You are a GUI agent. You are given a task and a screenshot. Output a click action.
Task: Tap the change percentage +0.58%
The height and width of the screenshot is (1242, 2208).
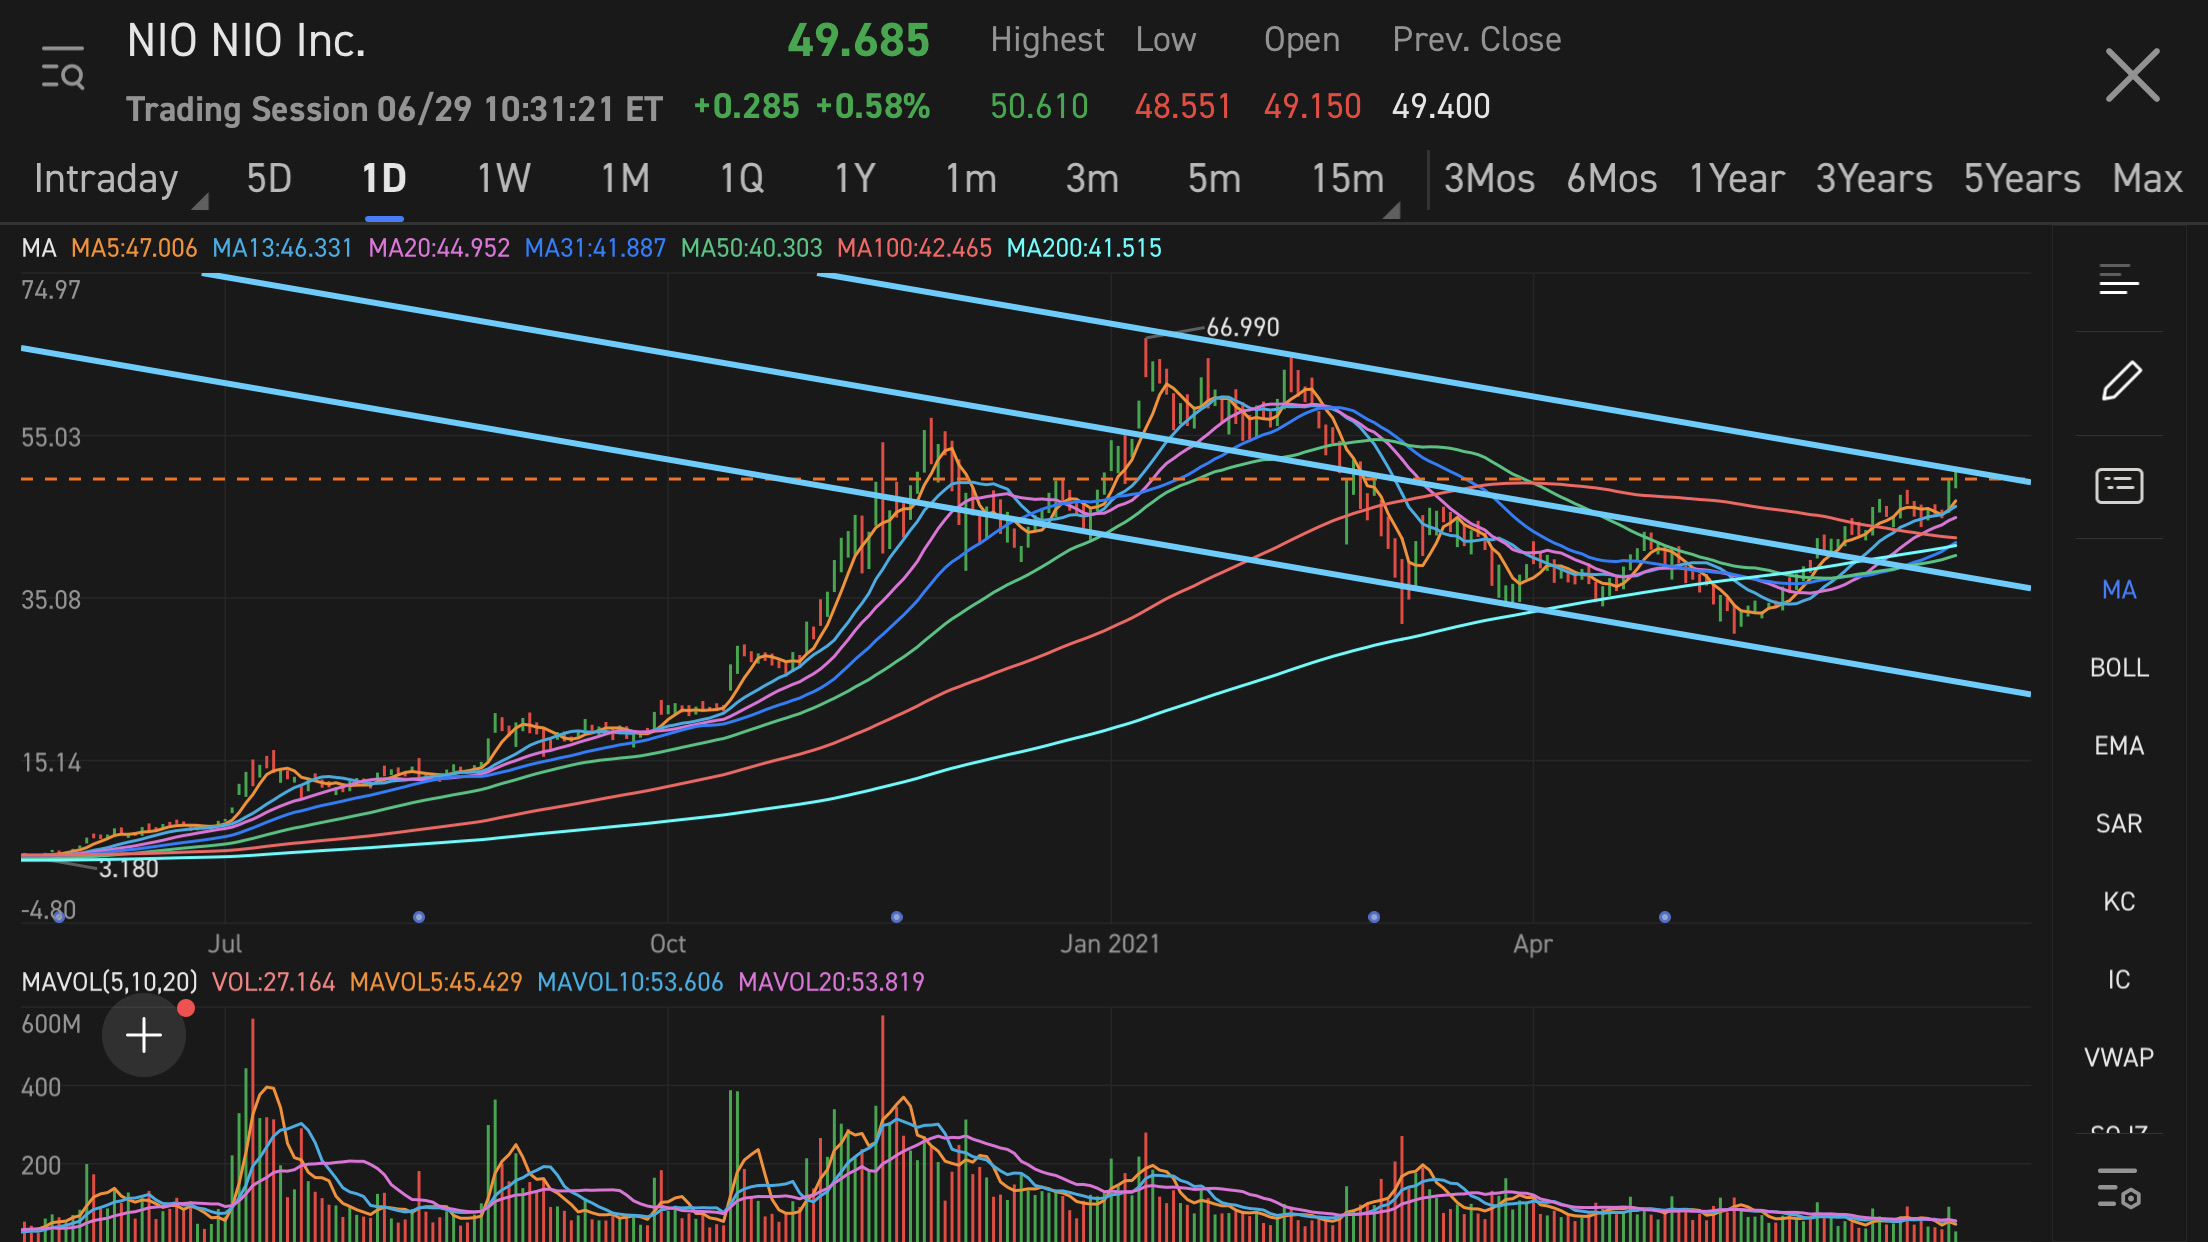click(x=873, y=106)
